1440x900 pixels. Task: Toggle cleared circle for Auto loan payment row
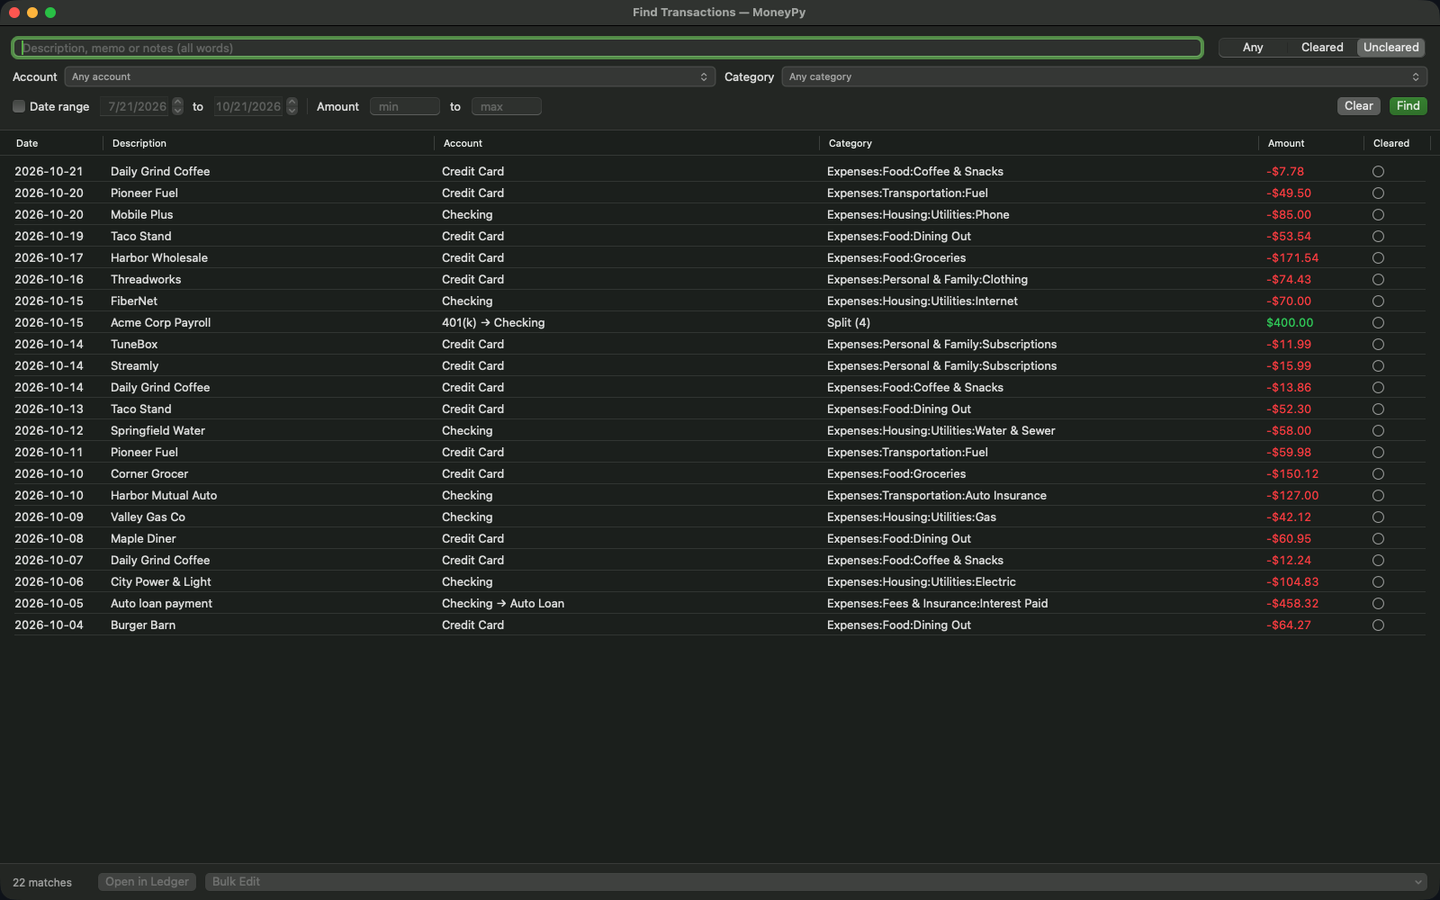pos(1378,604)
